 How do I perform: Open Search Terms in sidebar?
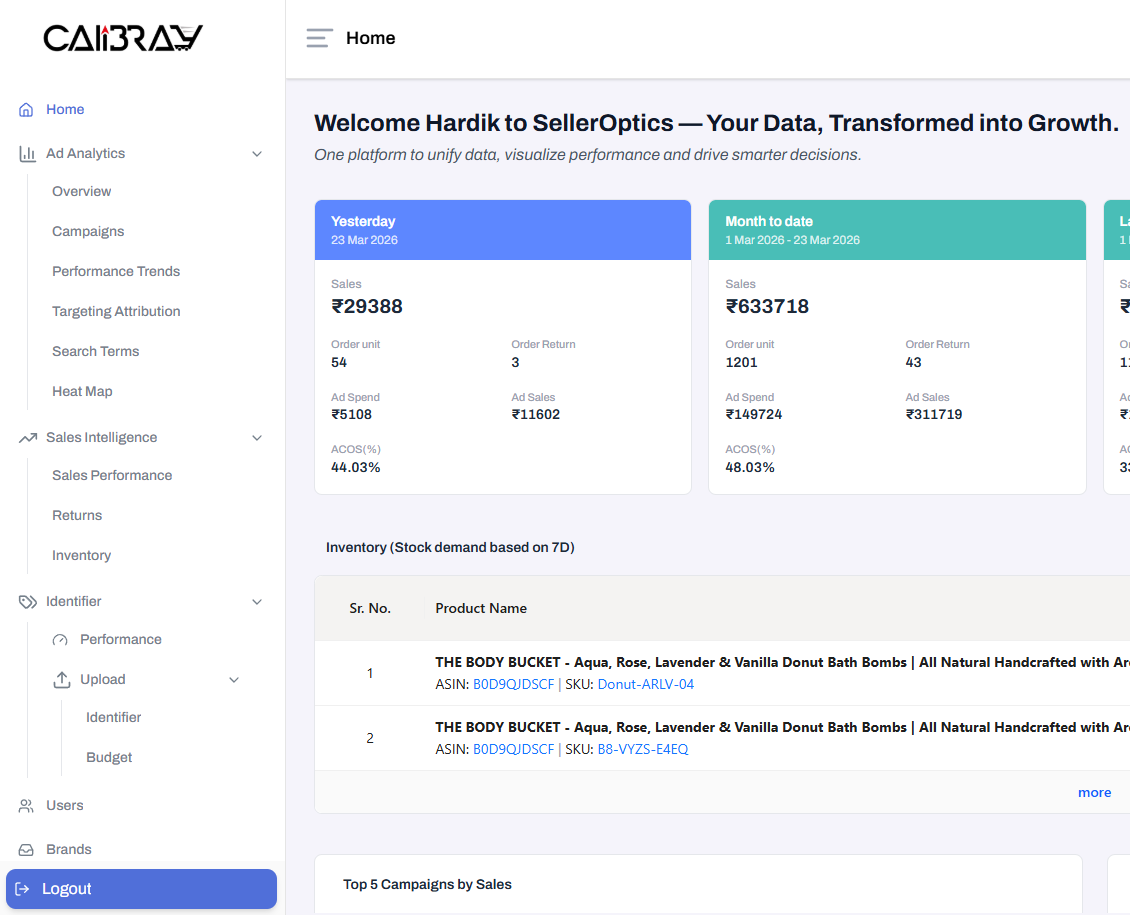[95, 351]
